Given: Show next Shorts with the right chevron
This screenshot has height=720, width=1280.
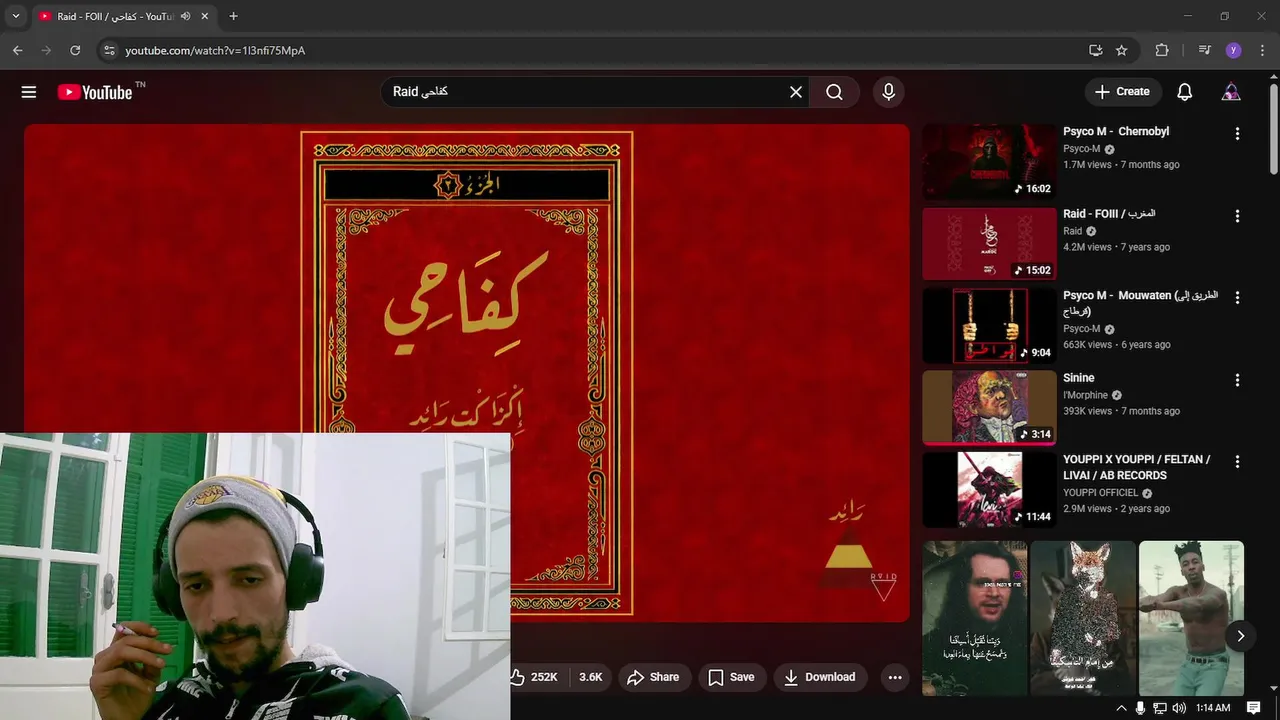Looking at the screenshot, I should (x=1240, y=636).
